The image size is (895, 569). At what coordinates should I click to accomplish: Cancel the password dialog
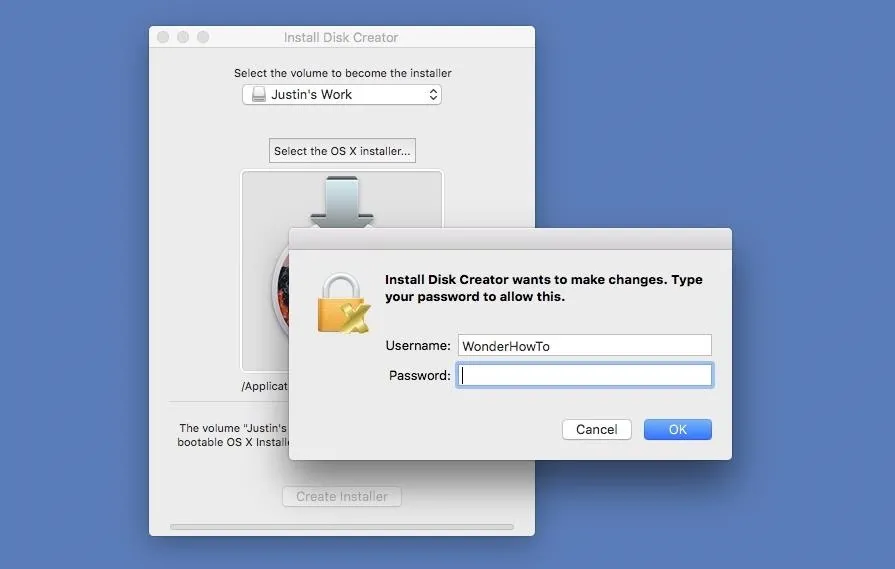click(596, 429)
